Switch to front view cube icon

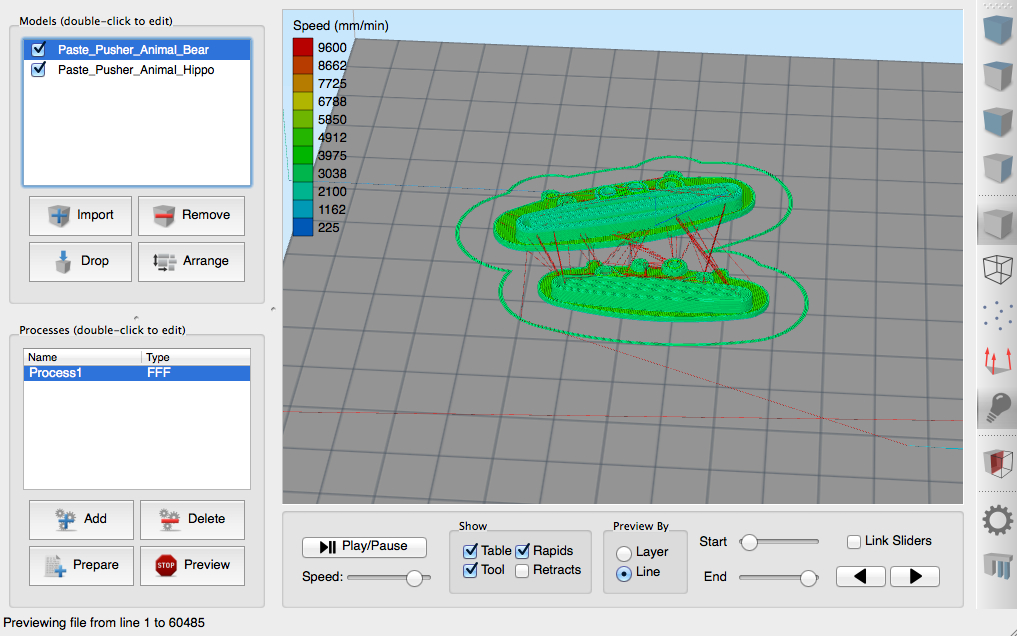(x=997, y=121)
